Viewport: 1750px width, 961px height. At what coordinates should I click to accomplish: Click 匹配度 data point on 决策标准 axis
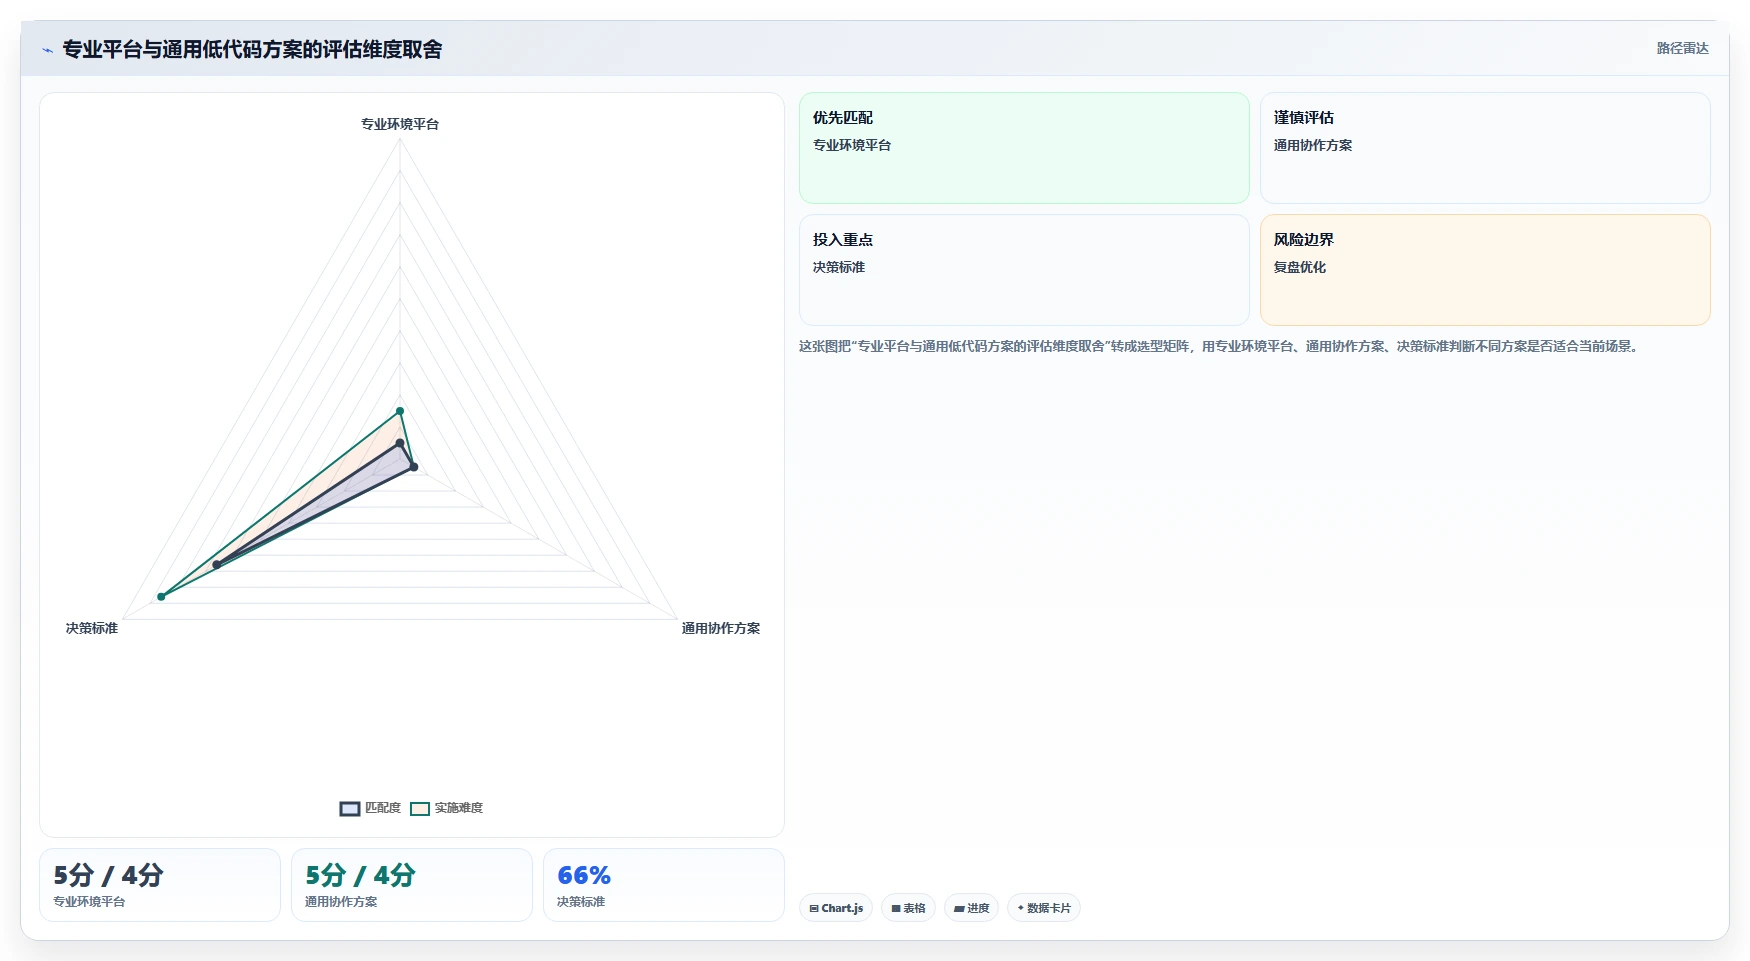pyautogui.click(x=216, y=565)
